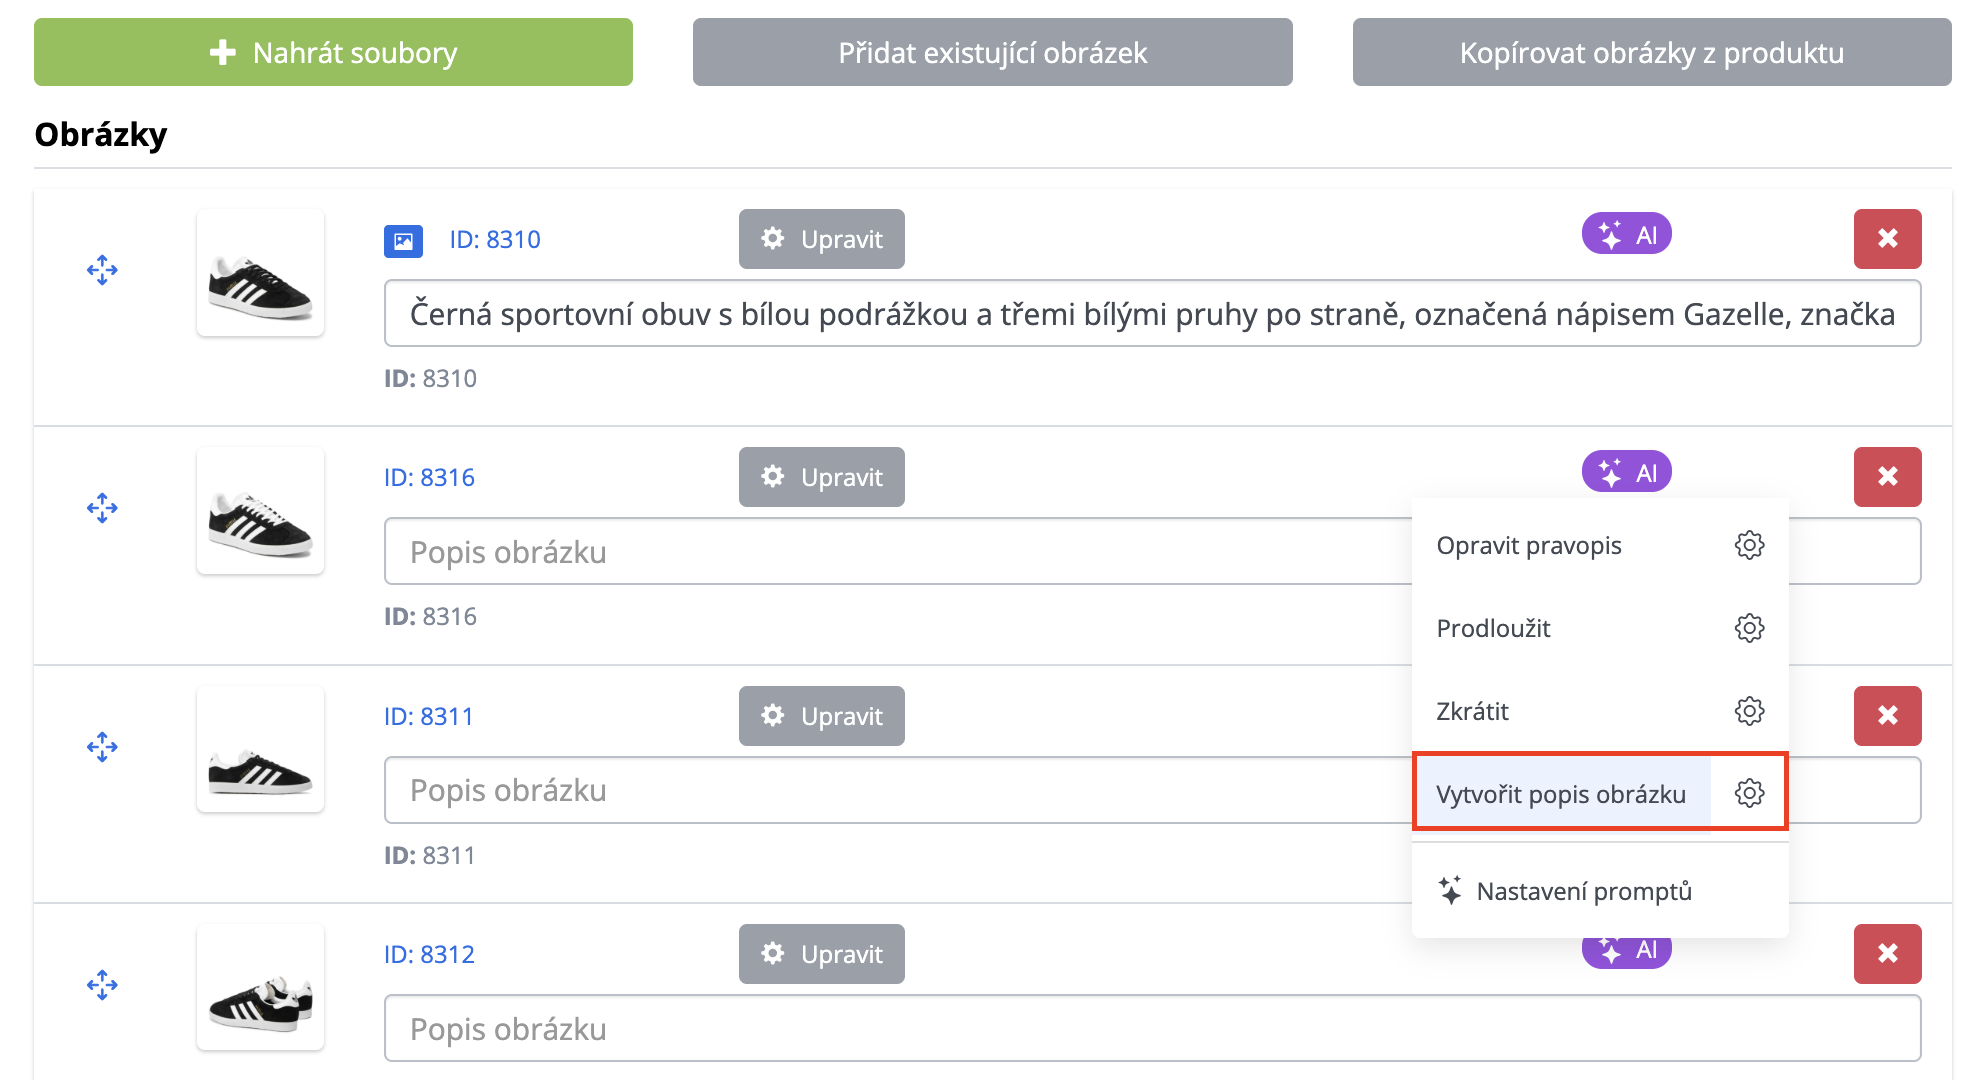Click the blue main image icon beside ID 8310
The image size is (1976, 1080).
coord(403,241)
